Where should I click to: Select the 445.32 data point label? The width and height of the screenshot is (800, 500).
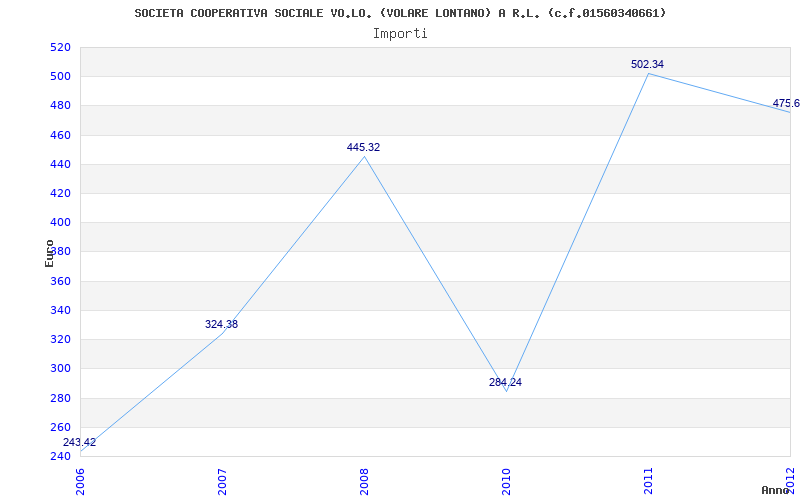tap(363, 147)
